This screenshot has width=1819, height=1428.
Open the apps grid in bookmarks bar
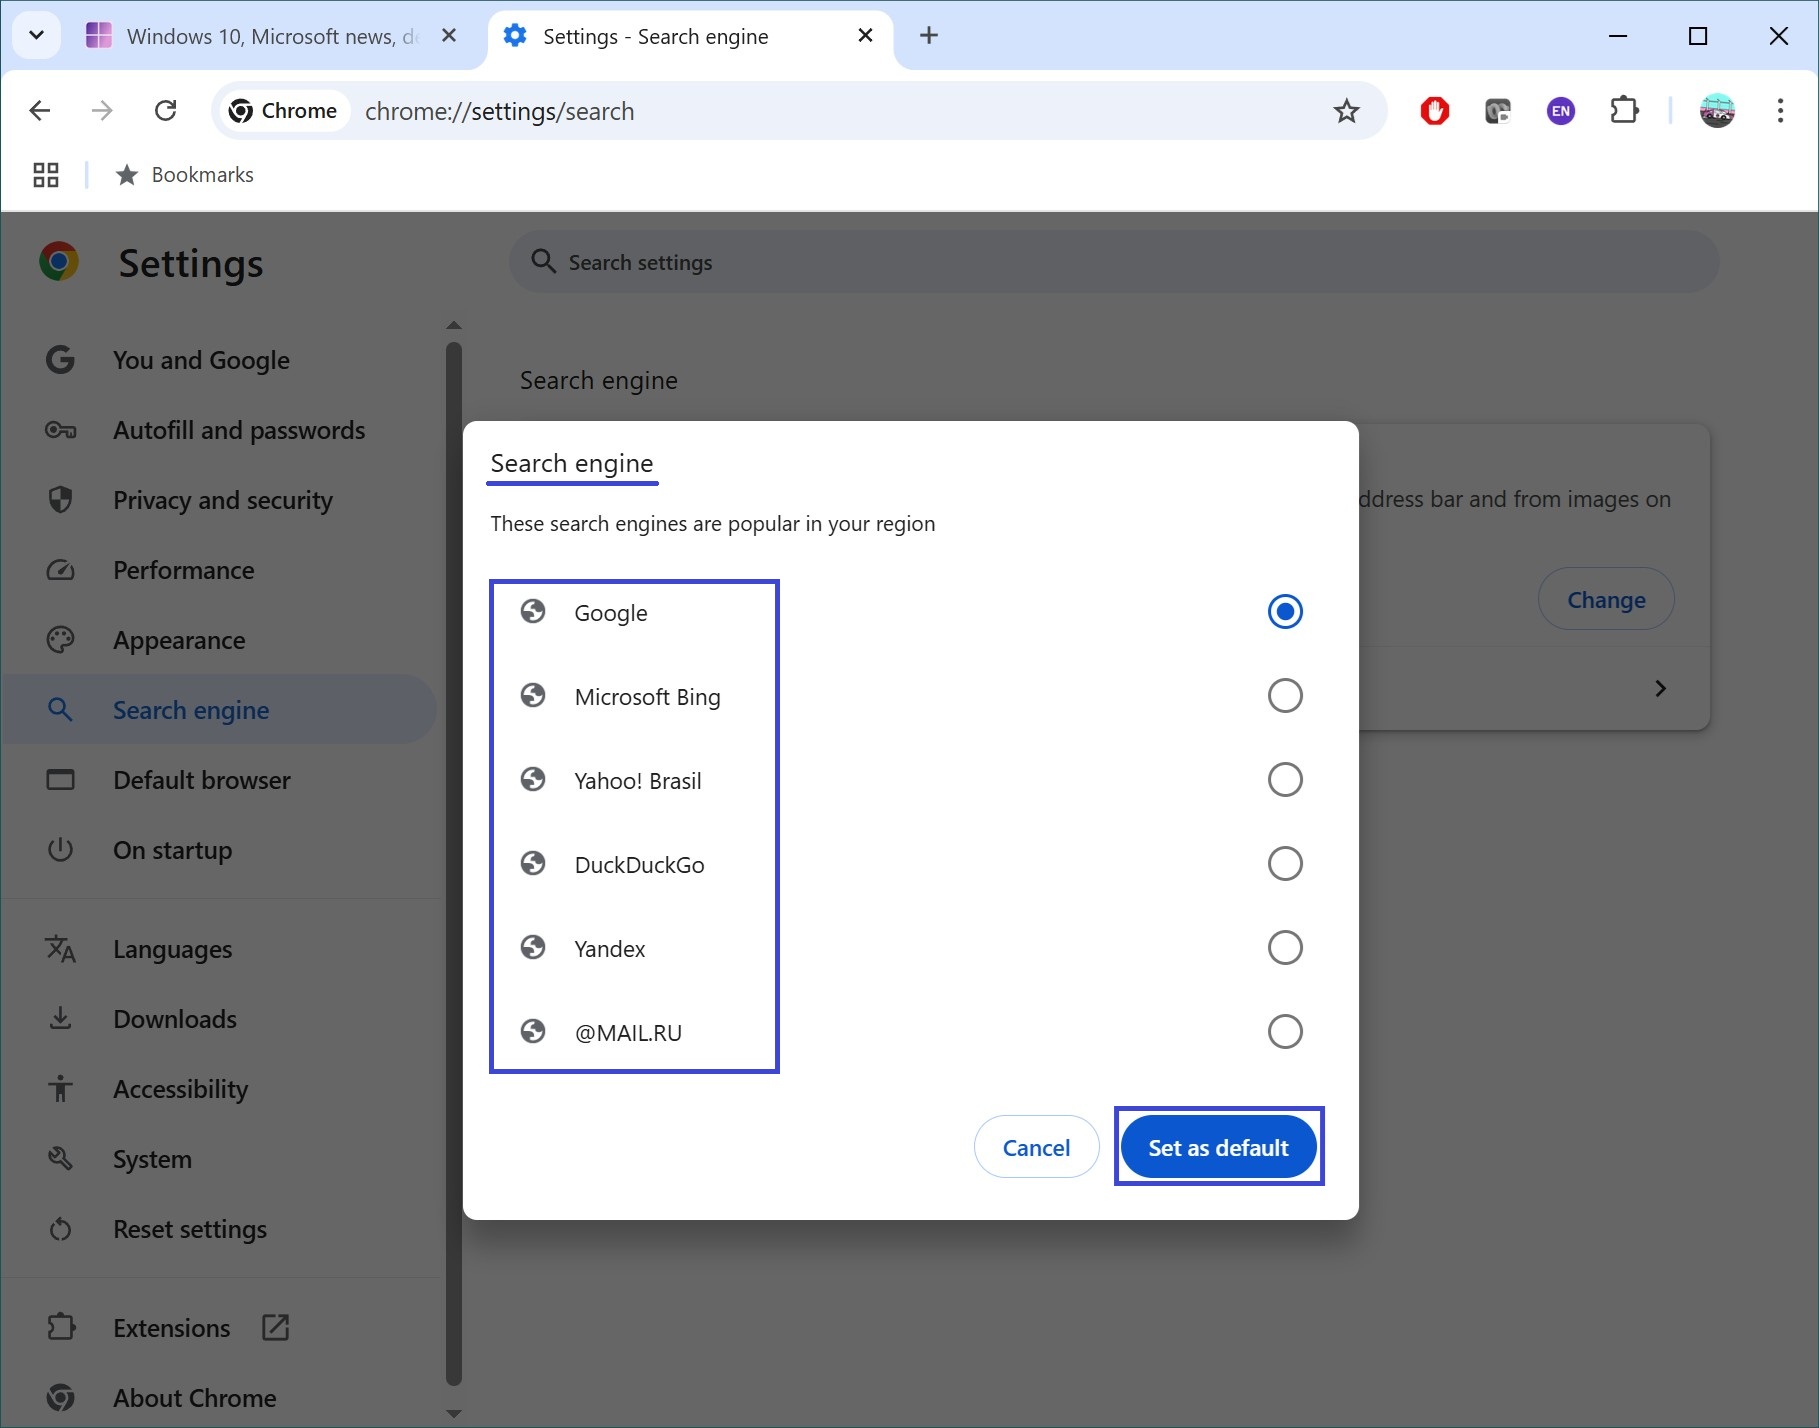click(x=46, y=175)
